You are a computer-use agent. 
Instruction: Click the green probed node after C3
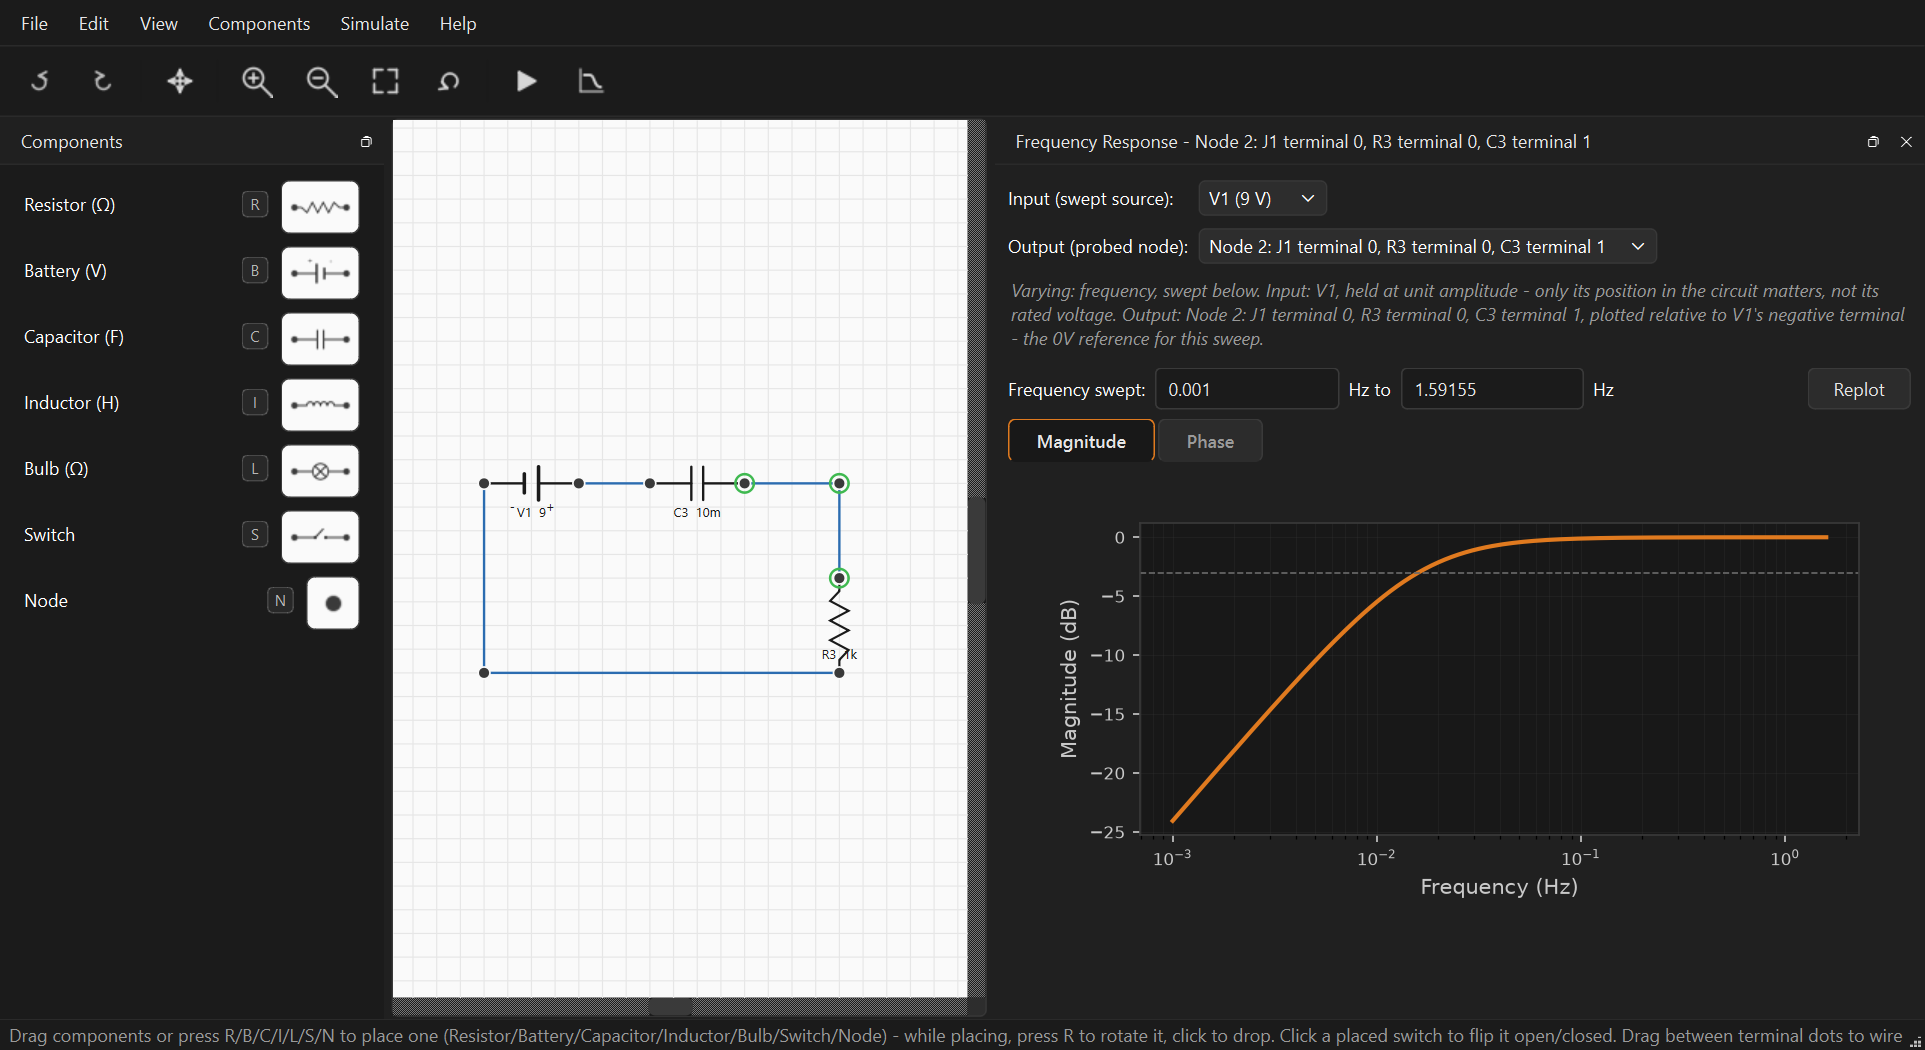point(744,484)
